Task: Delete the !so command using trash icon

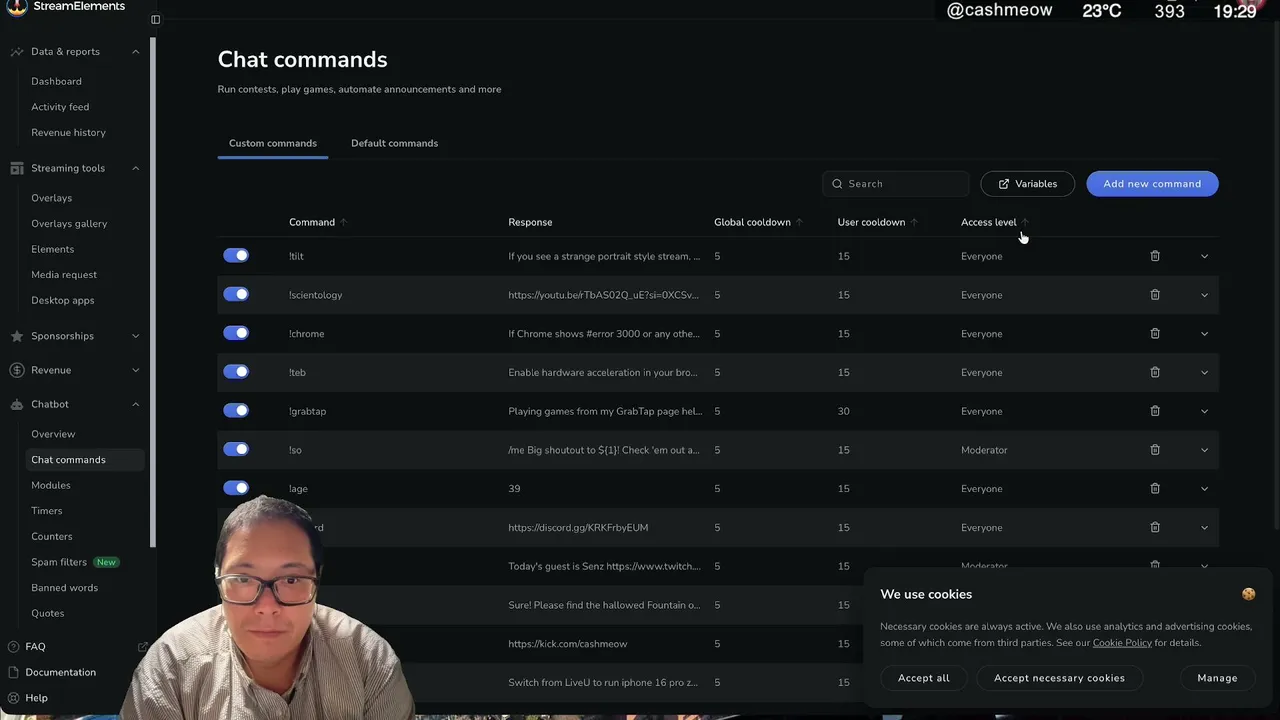Action: point(1155,450)
